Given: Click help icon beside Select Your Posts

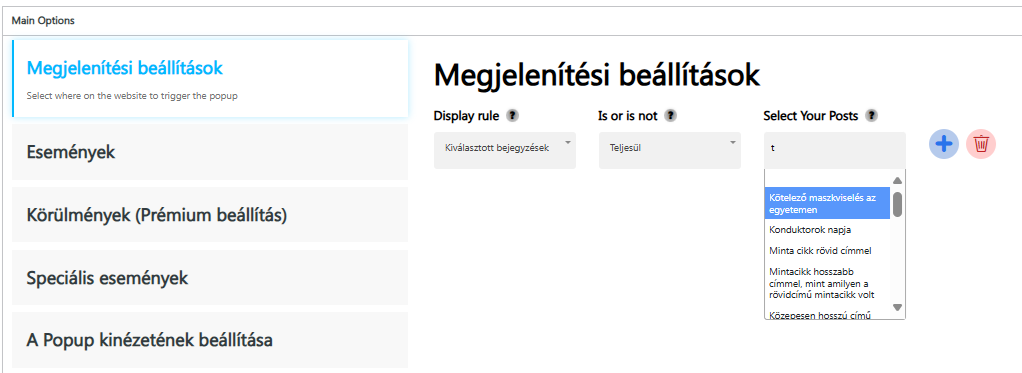Looking at the screenshot, I should [871, 116].
